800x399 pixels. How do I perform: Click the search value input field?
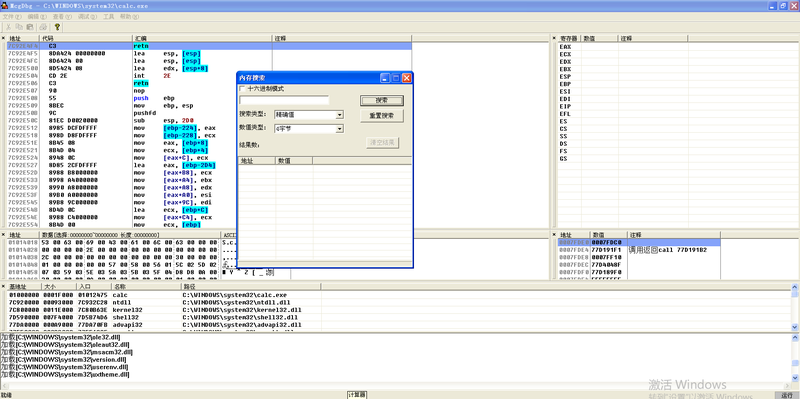tap(284, 101)
